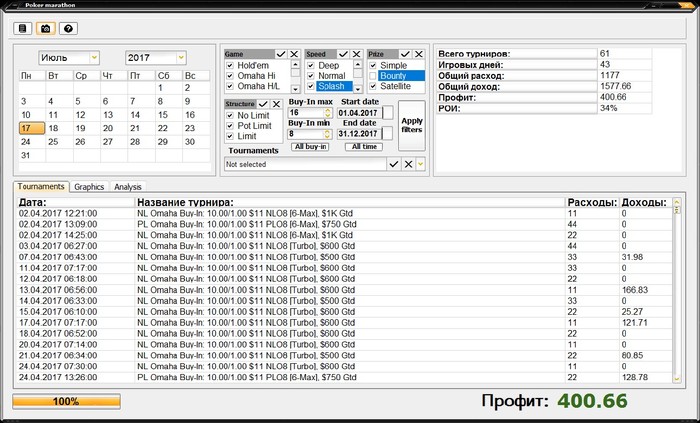Click the Общий доход value 1577.66
Screen dimensions: 700x423
(616, 87)
